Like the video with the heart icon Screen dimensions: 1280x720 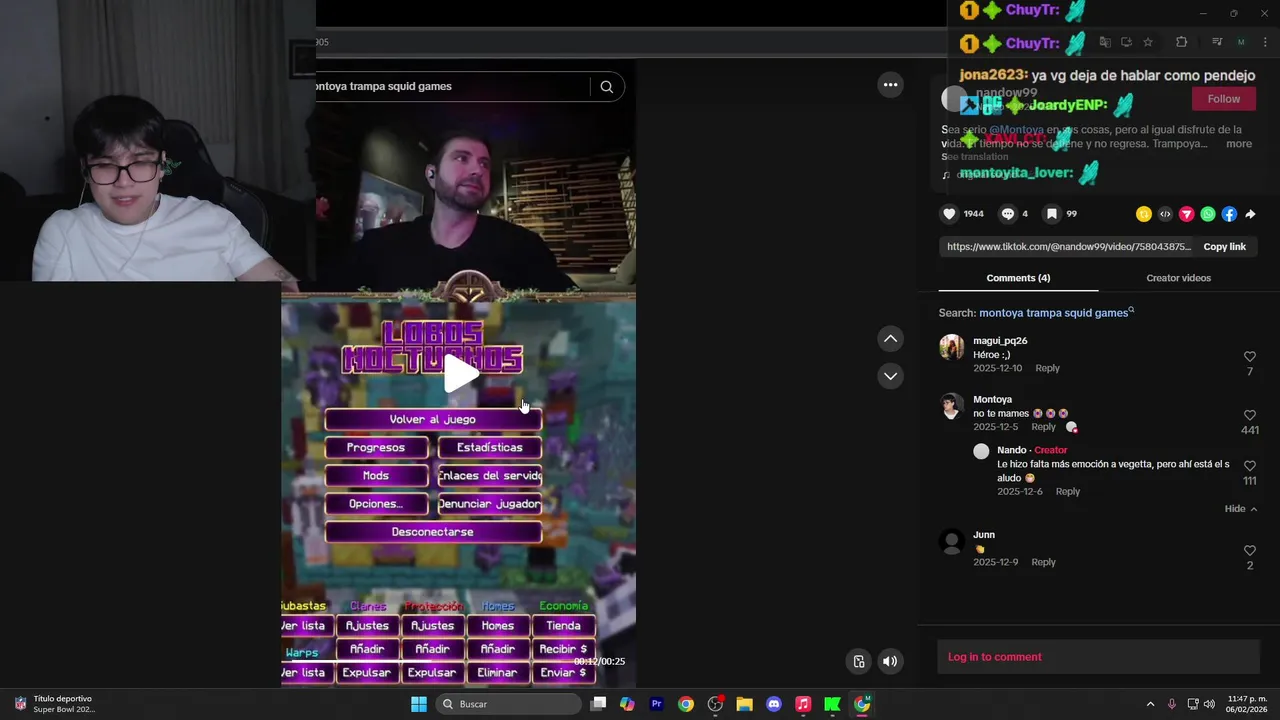tap(949, 214)
